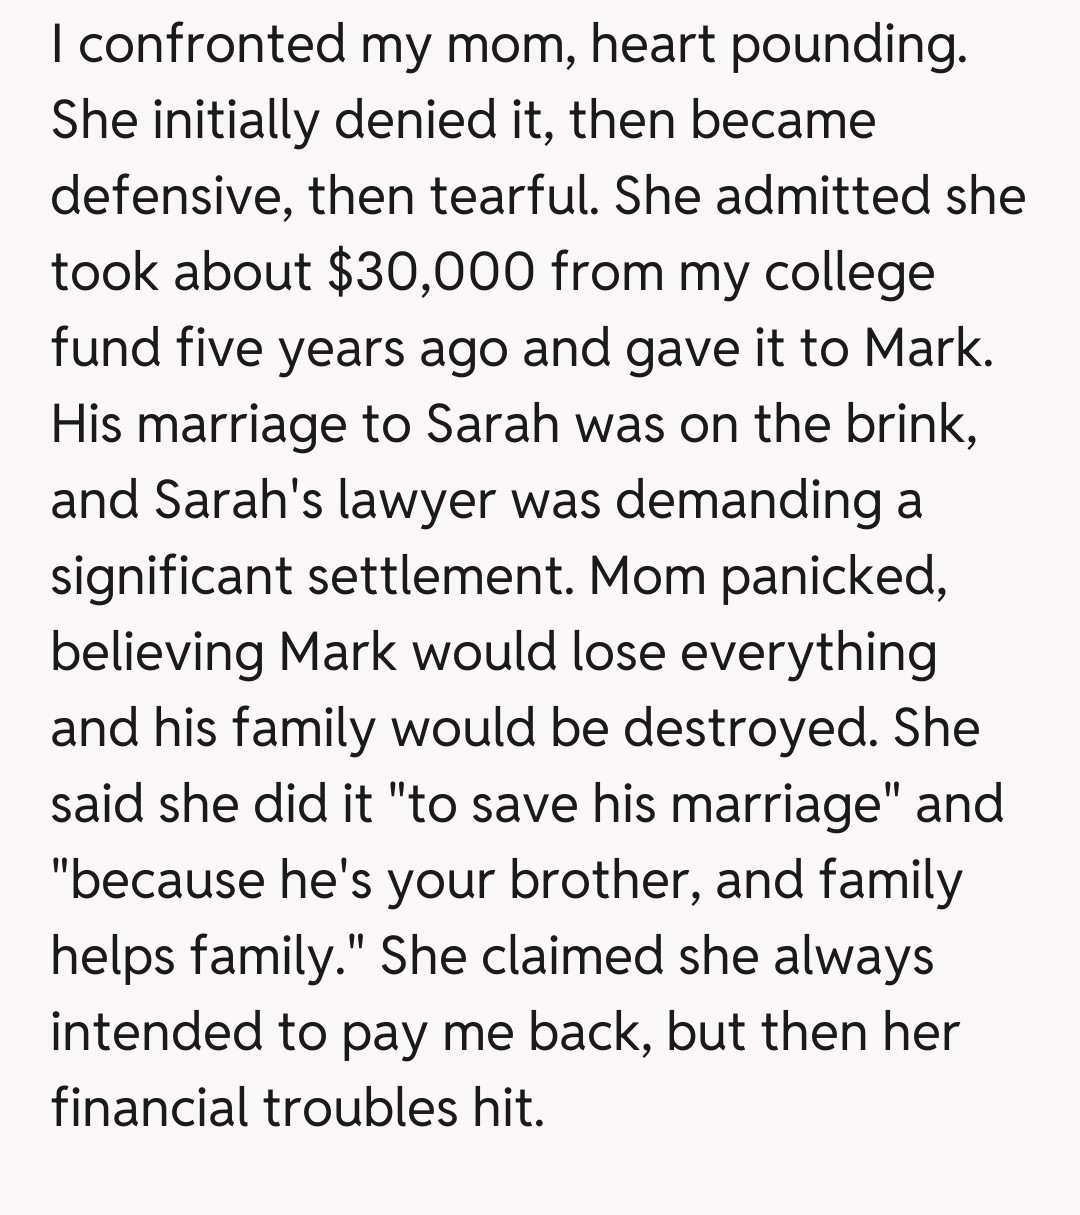1080x1215 pixels.
Task: Click the "$30,000" amount
Action: click(x=430, y=273)
